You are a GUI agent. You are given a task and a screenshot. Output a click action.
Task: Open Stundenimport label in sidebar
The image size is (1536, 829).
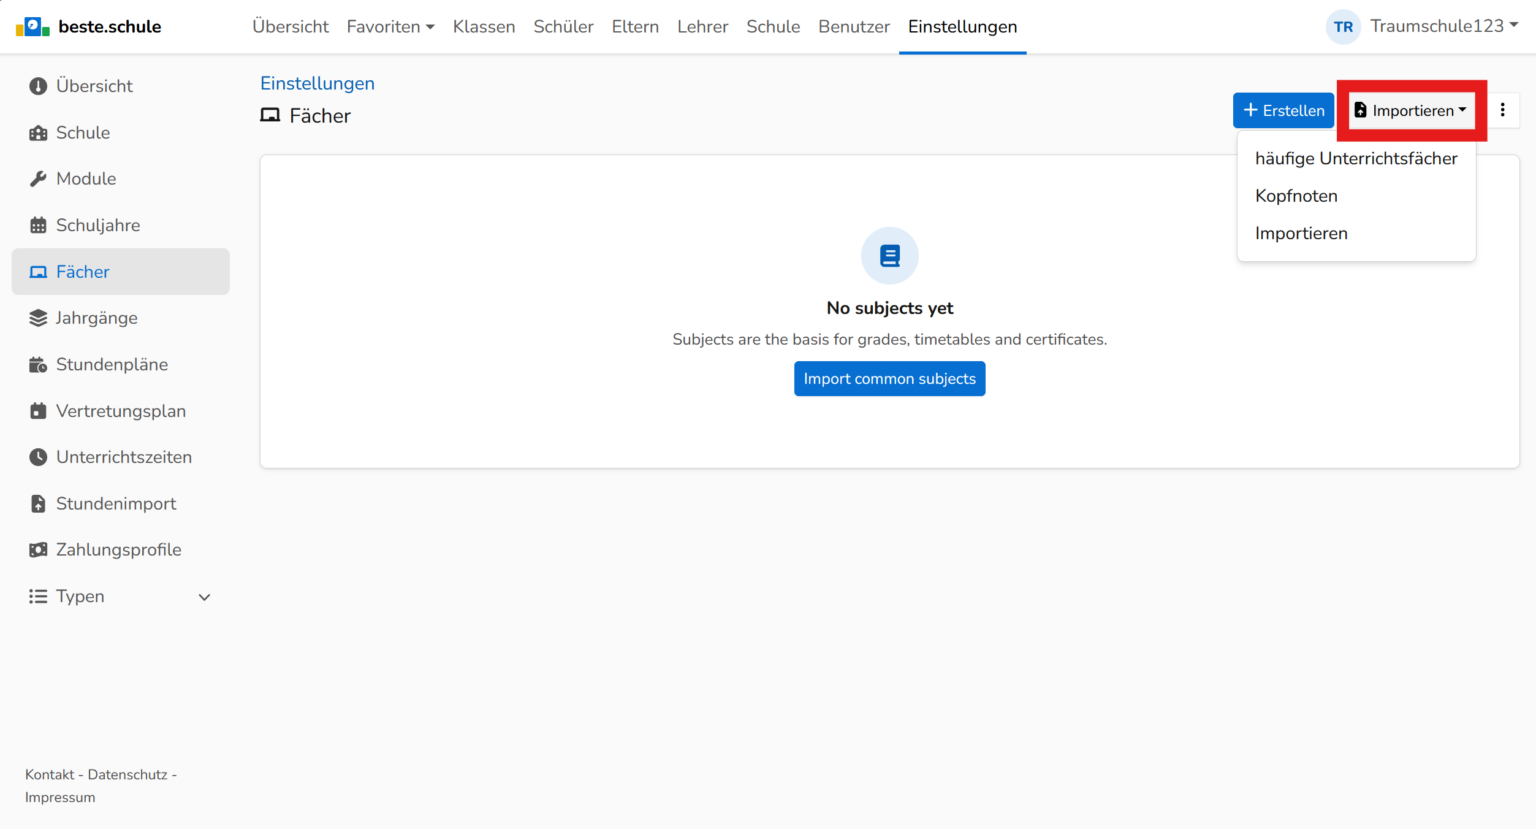click(x=116, y=504)
